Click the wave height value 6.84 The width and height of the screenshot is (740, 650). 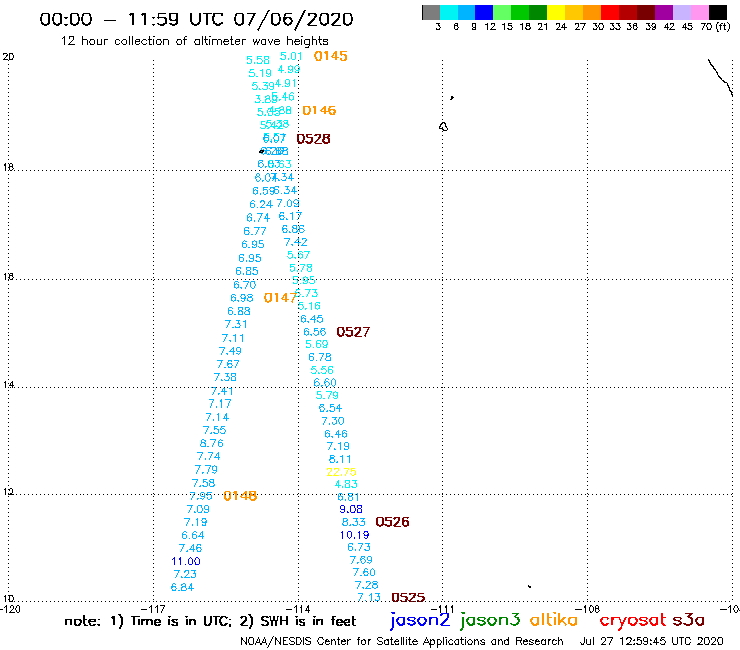[182, 587]
